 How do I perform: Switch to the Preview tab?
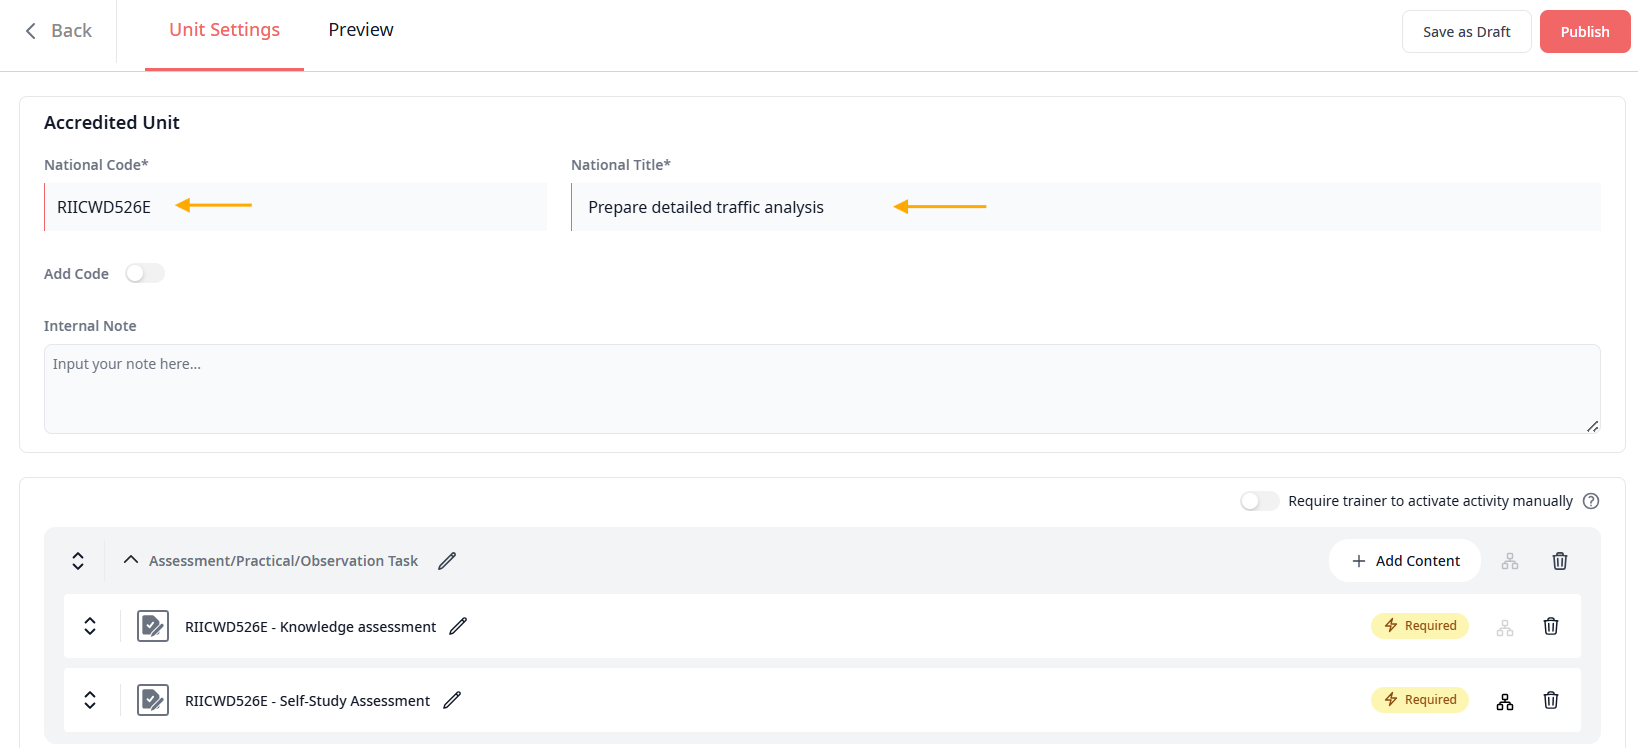click(x=361, y=30)
